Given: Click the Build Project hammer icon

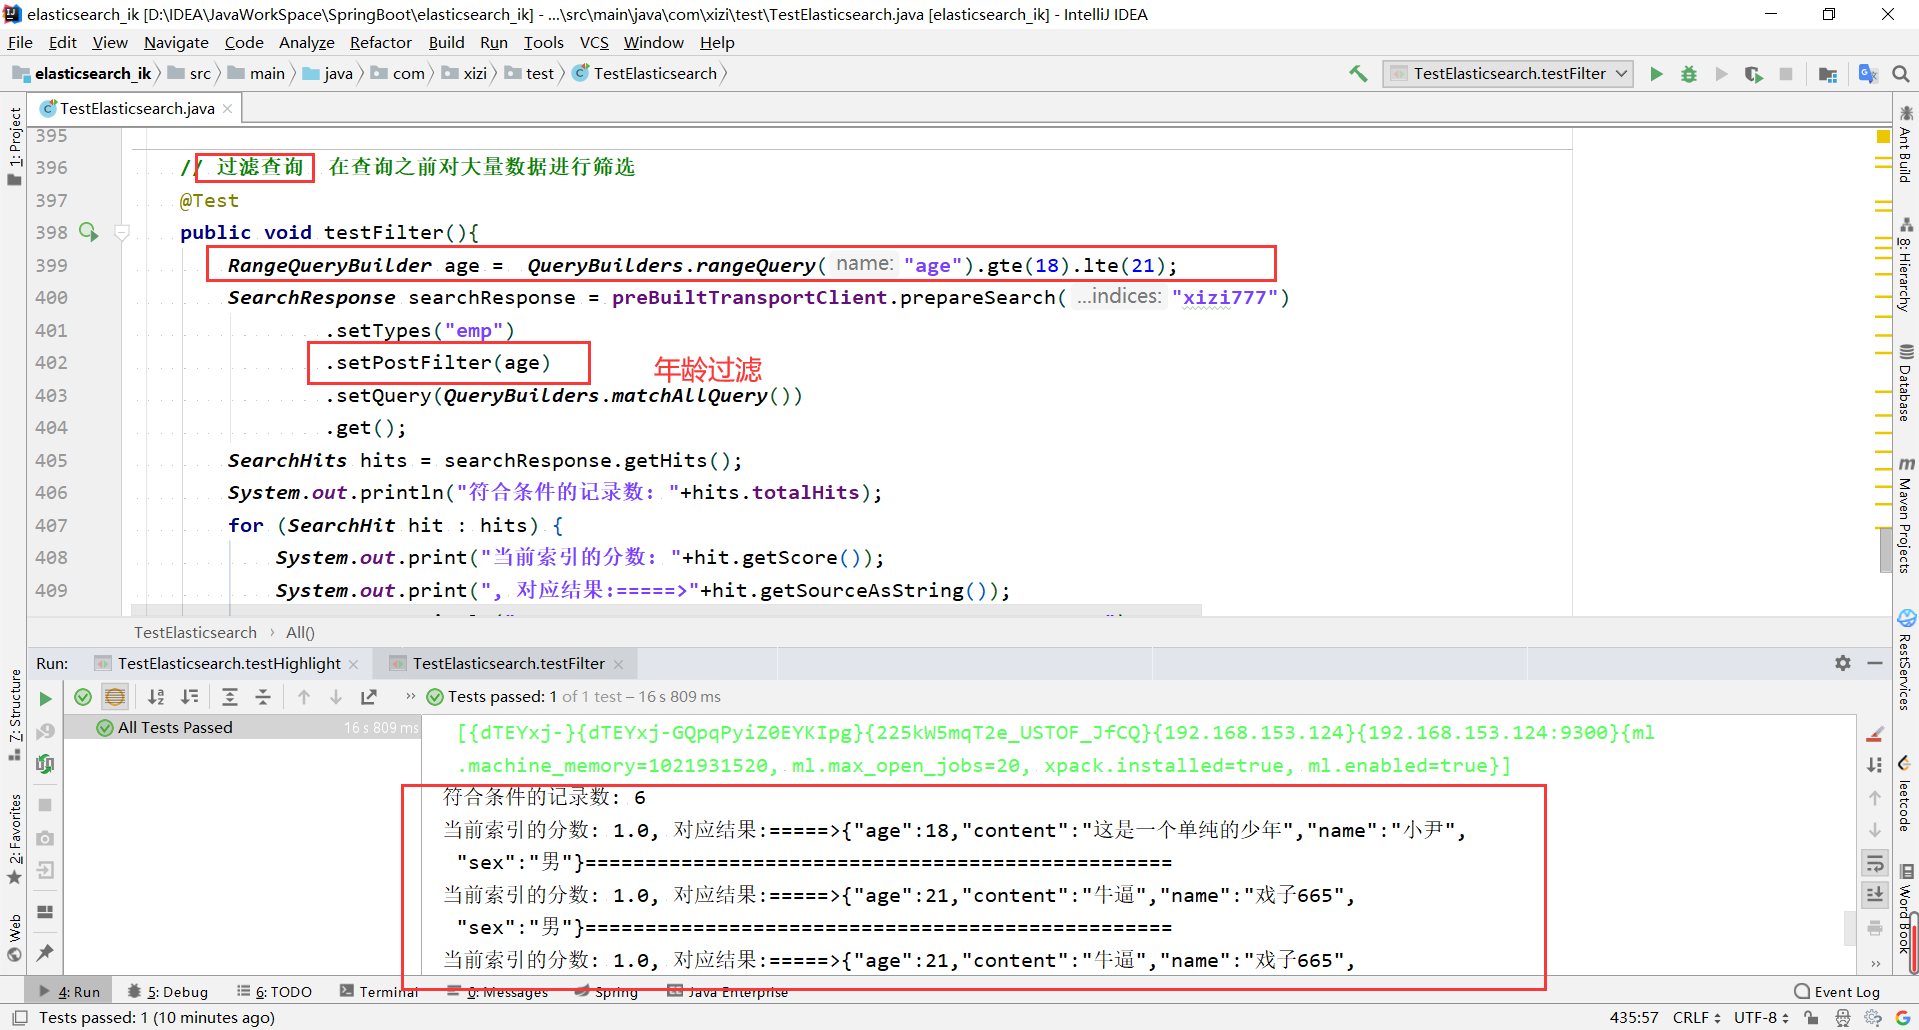Looking at the screenshot, I should click(1358, 74).
